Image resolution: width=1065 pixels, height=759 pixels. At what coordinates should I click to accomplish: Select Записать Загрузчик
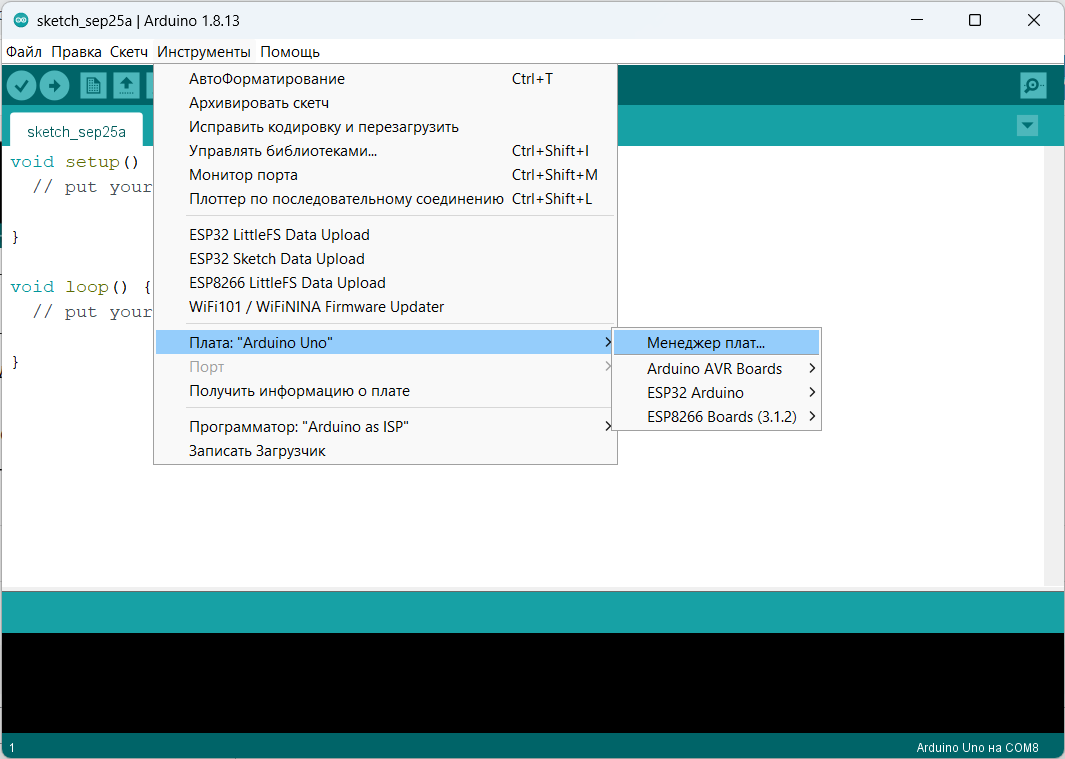coord(385,451)
